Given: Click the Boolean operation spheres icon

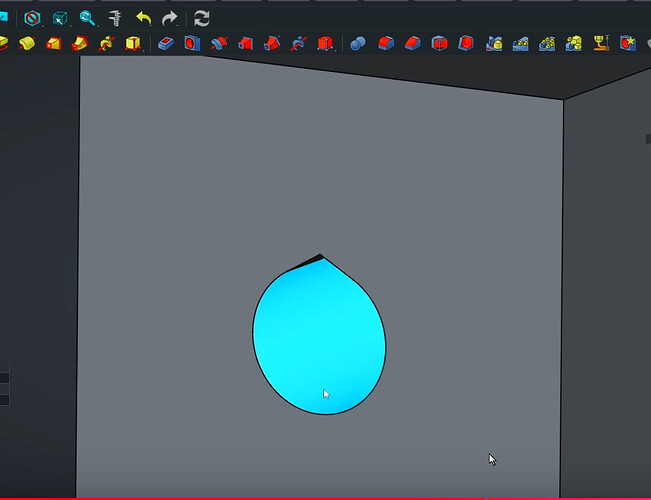Looking at the screenshot, I should pos(357,43).
